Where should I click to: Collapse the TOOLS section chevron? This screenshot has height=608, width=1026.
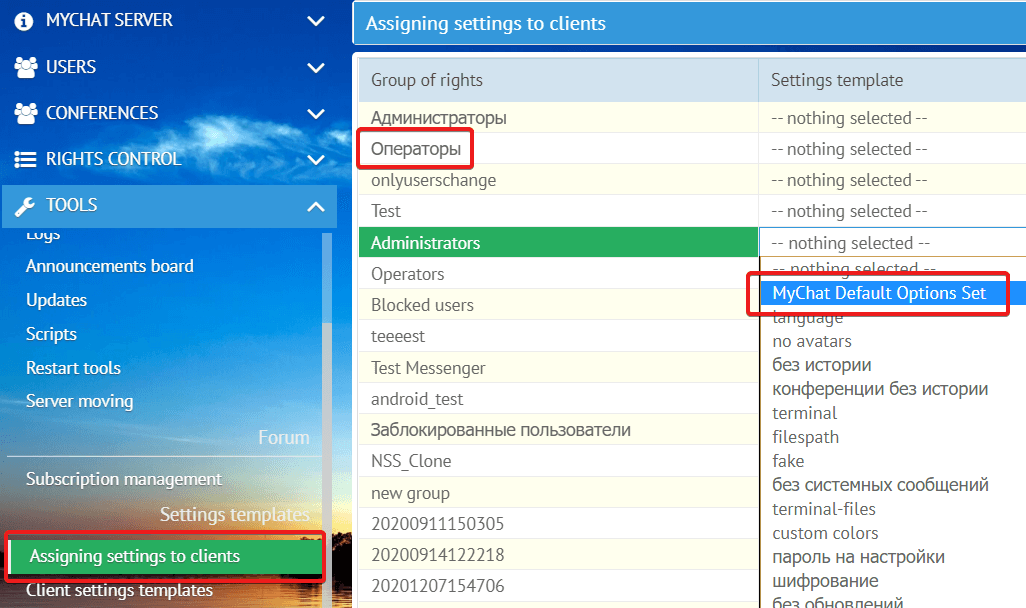pyautogui.click(x=316, y=206)
